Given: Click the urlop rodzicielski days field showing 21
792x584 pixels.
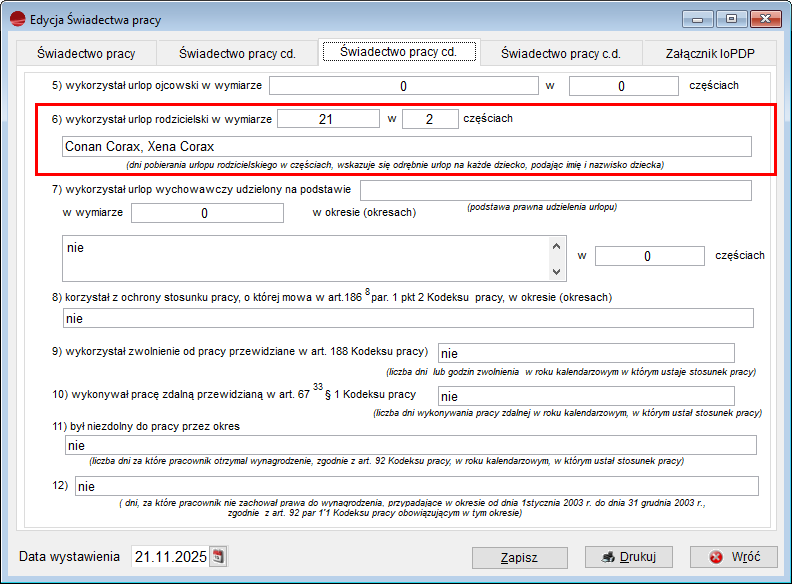Looking at the screenshot, I should pyautogui.click(x=328, y=119).
